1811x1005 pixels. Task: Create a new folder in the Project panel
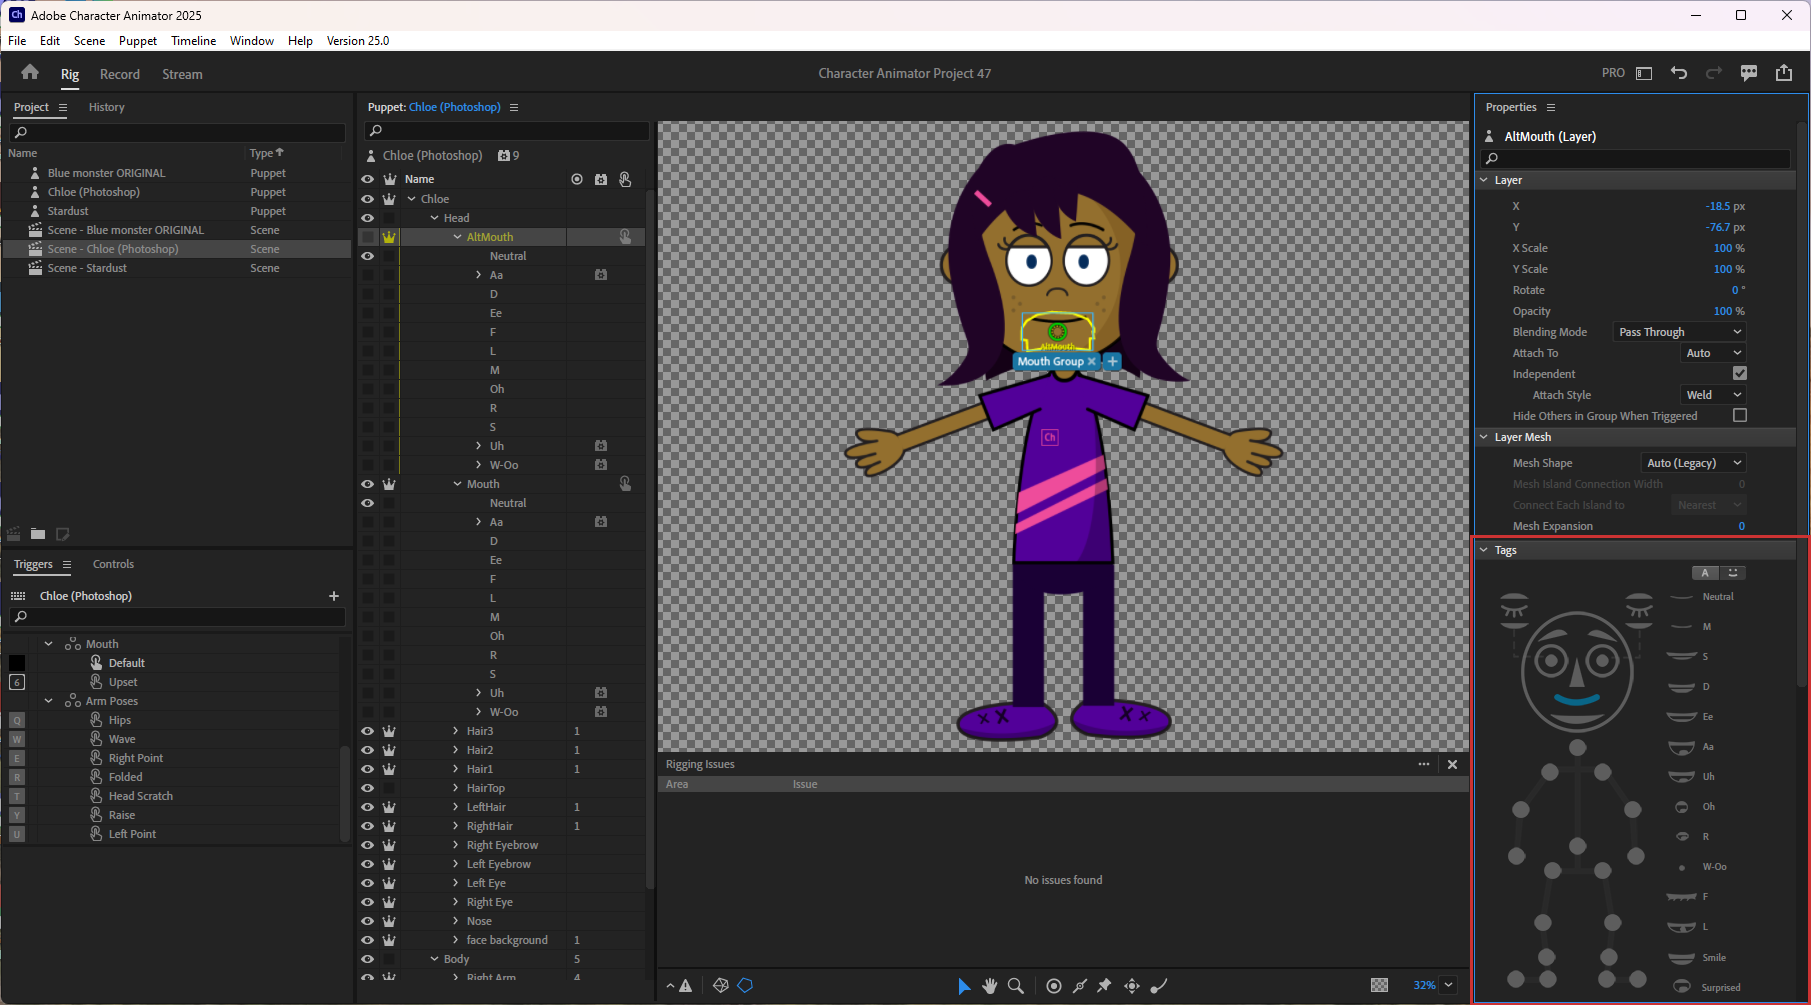38,534
